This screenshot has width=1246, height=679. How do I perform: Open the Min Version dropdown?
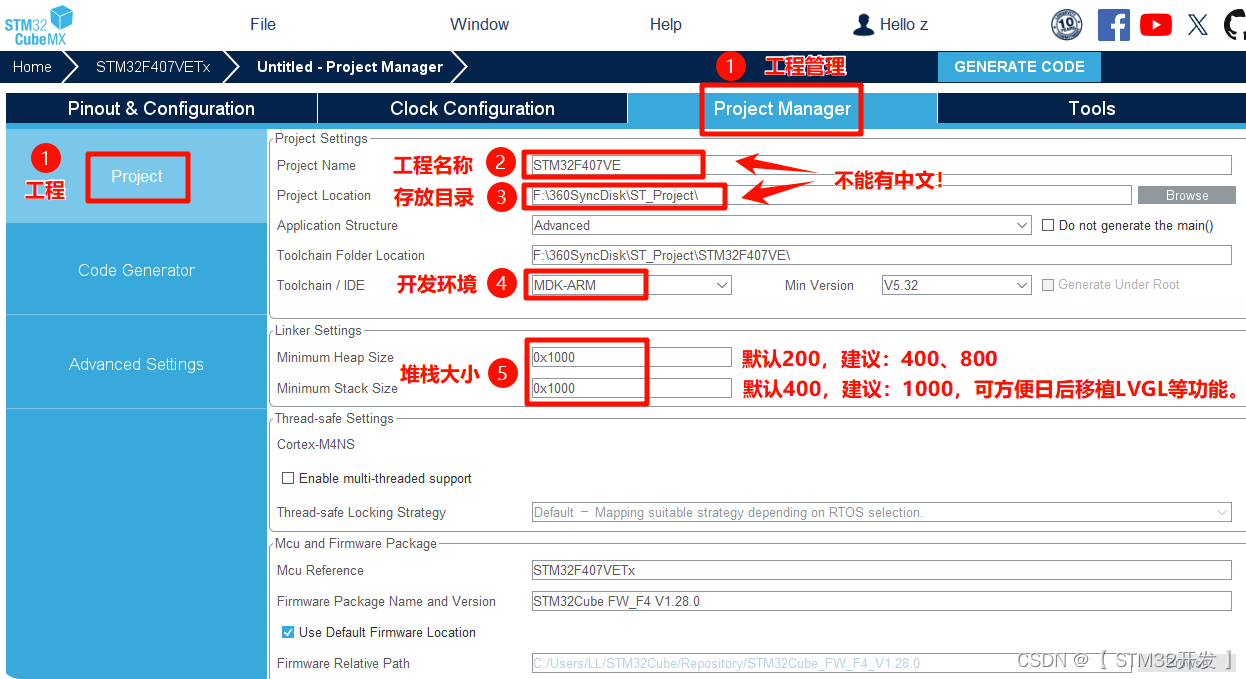pyautogui.click(x=957, y=285)
